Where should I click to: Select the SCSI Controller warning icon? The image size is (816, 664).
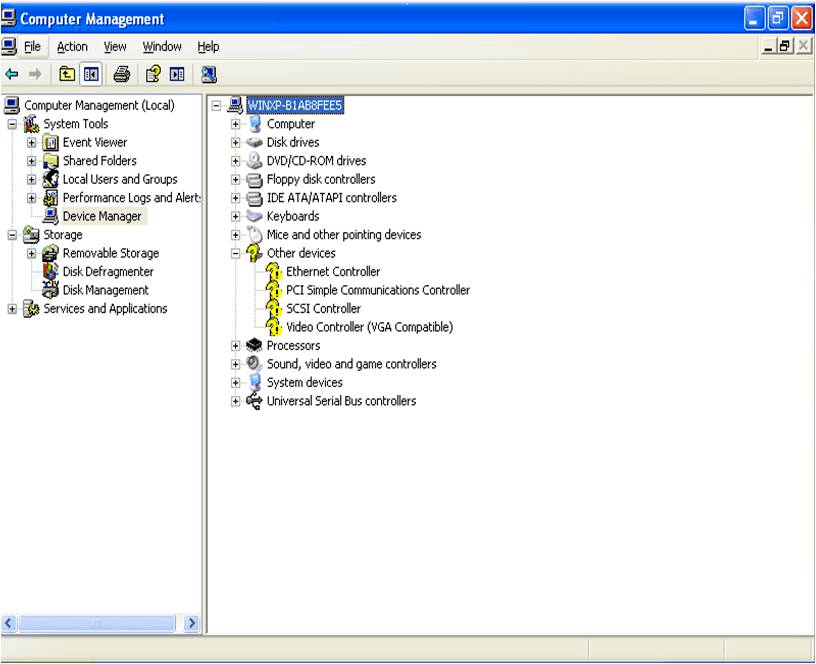[275, 309]
